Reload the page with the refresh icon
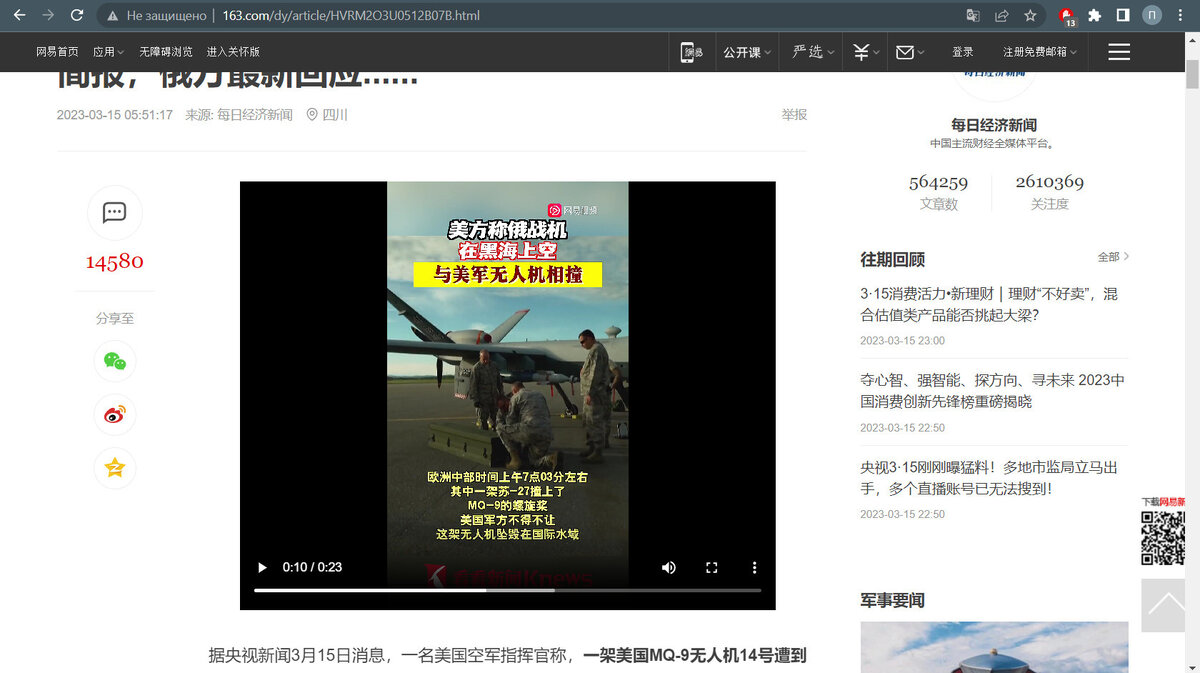This screenshot has width=1200, height=673. pos(77,15)
